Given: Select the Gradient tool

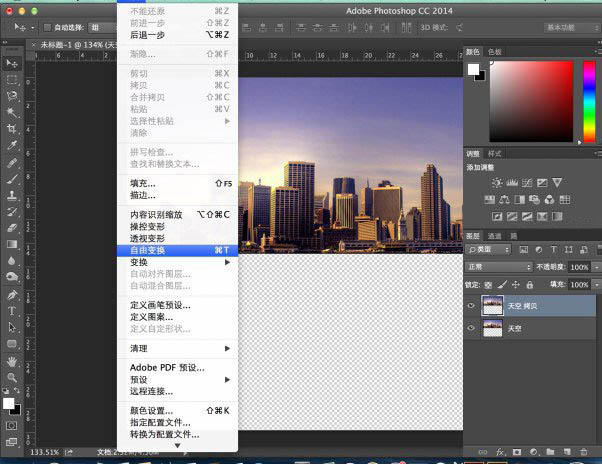Looking at the screenshot, I should tap(12, 244).
